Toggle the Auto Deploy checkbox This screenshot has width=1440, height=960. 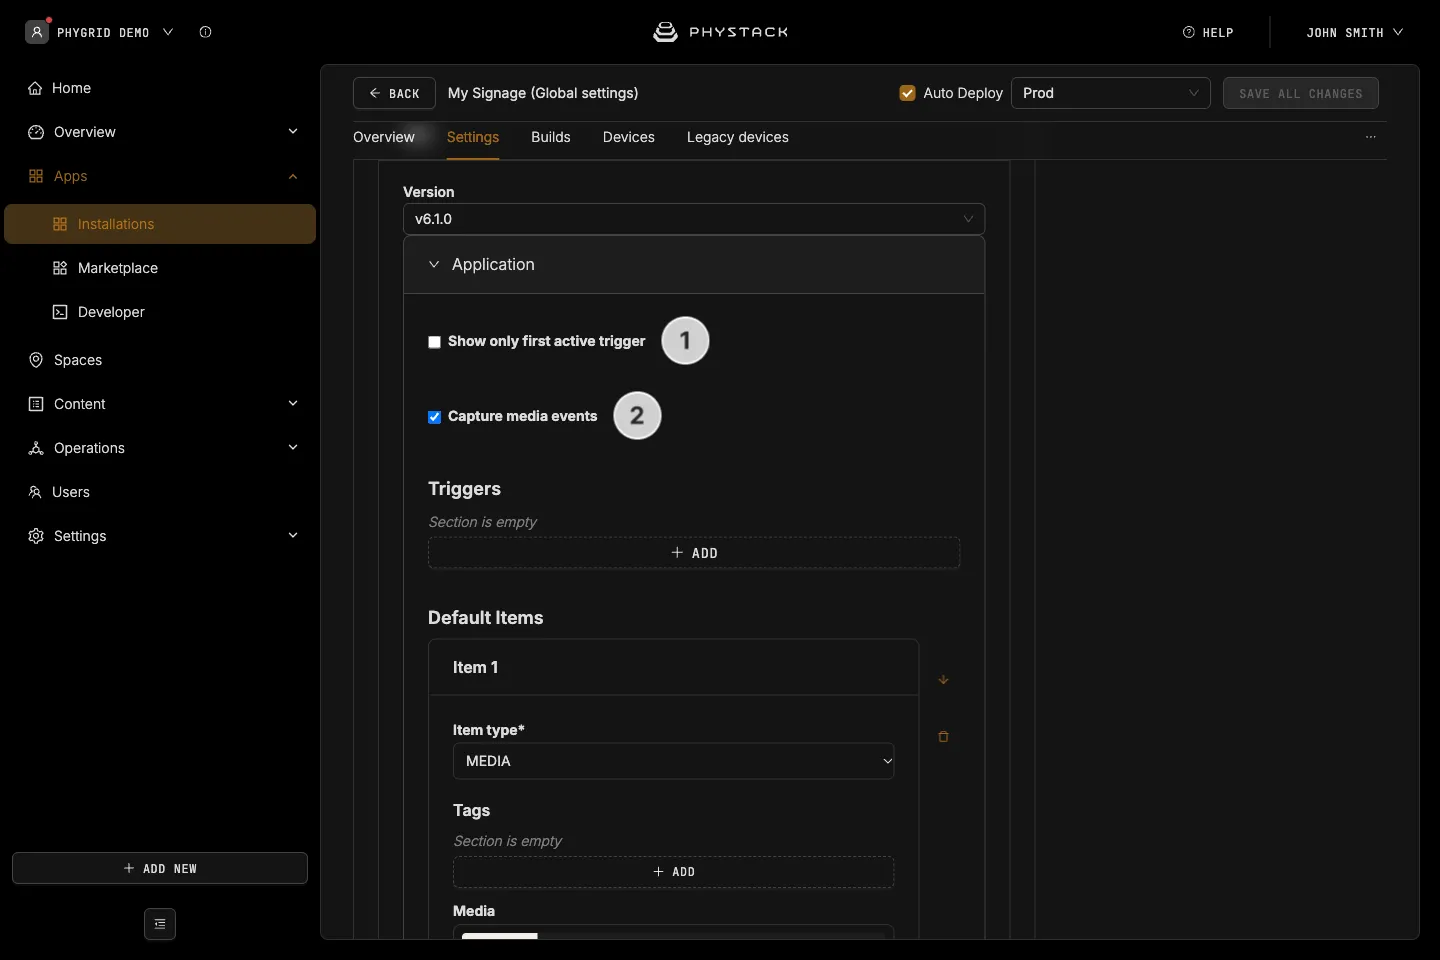click(x=908, y=93)
